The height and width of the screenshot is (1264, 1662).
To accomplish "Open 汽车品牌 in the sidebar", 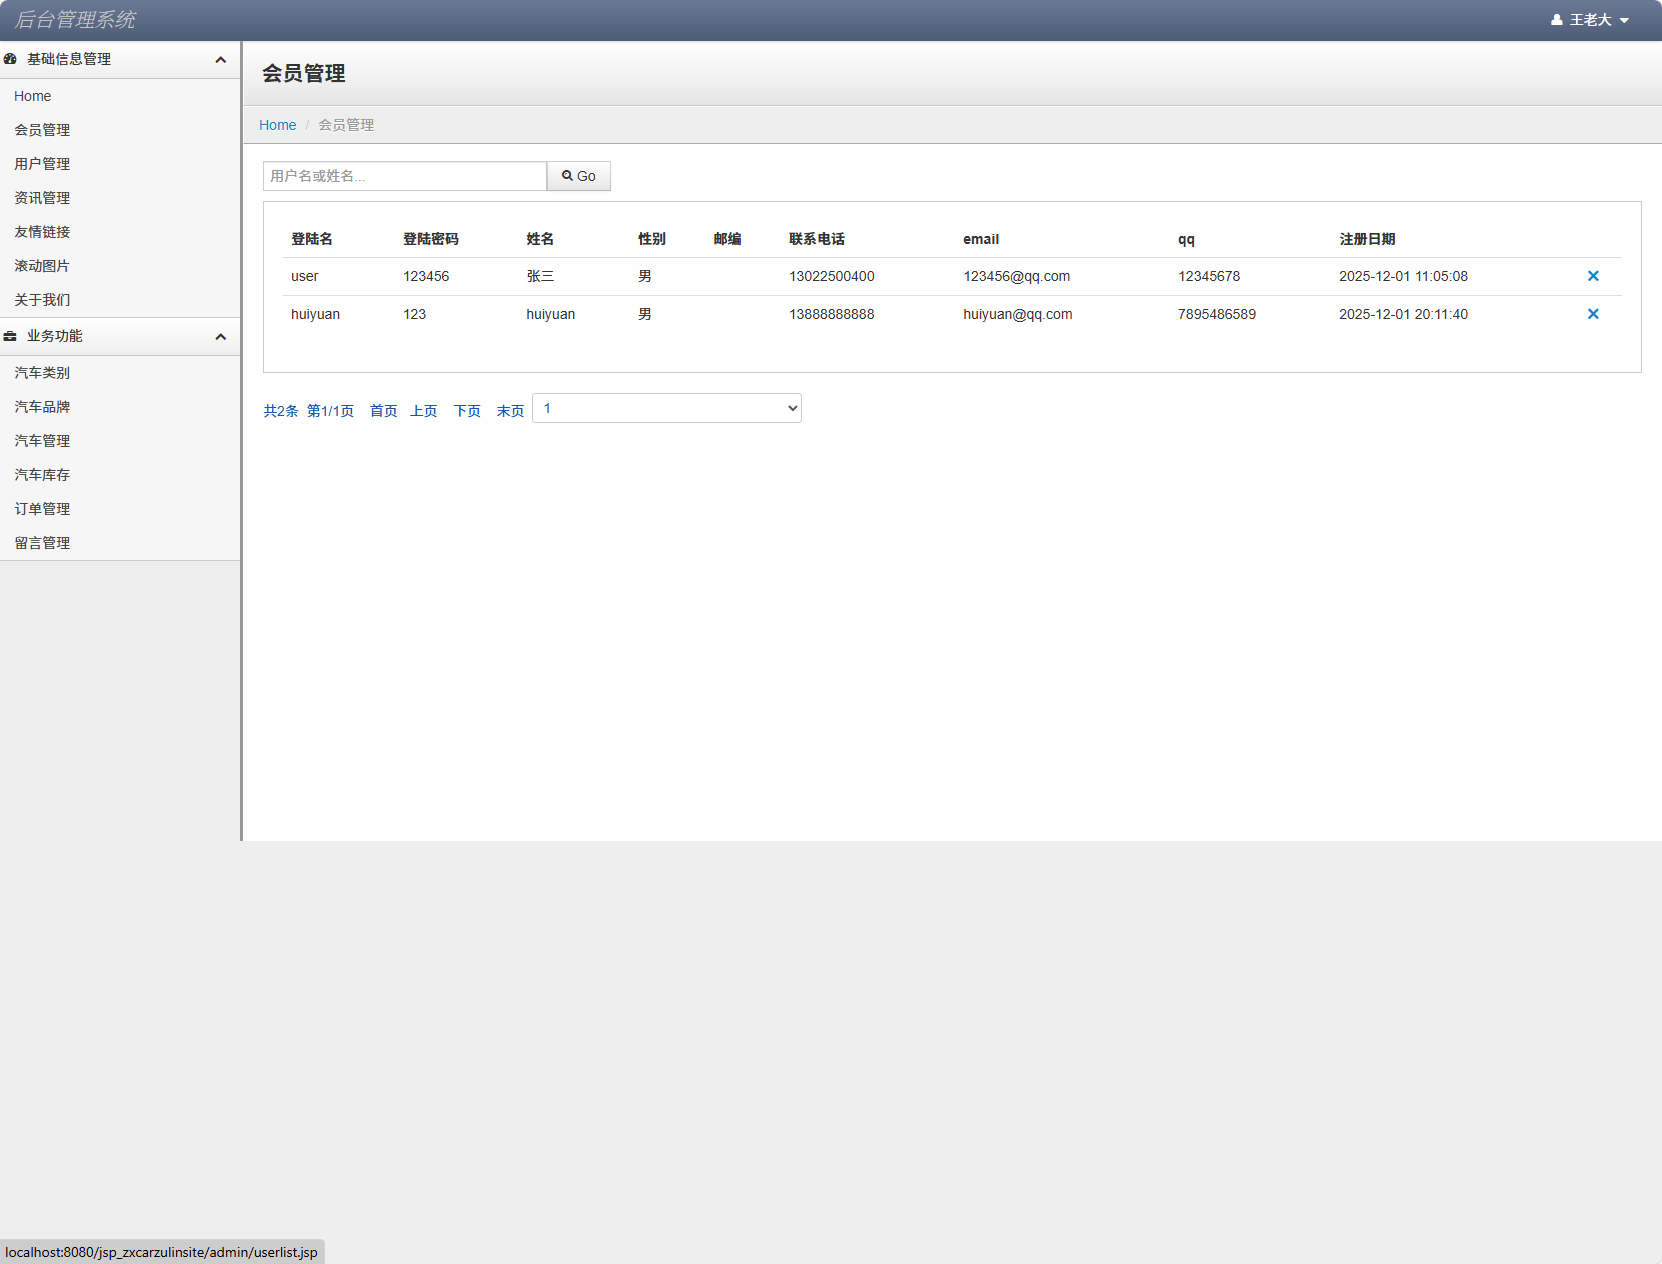I will (42, 407).
